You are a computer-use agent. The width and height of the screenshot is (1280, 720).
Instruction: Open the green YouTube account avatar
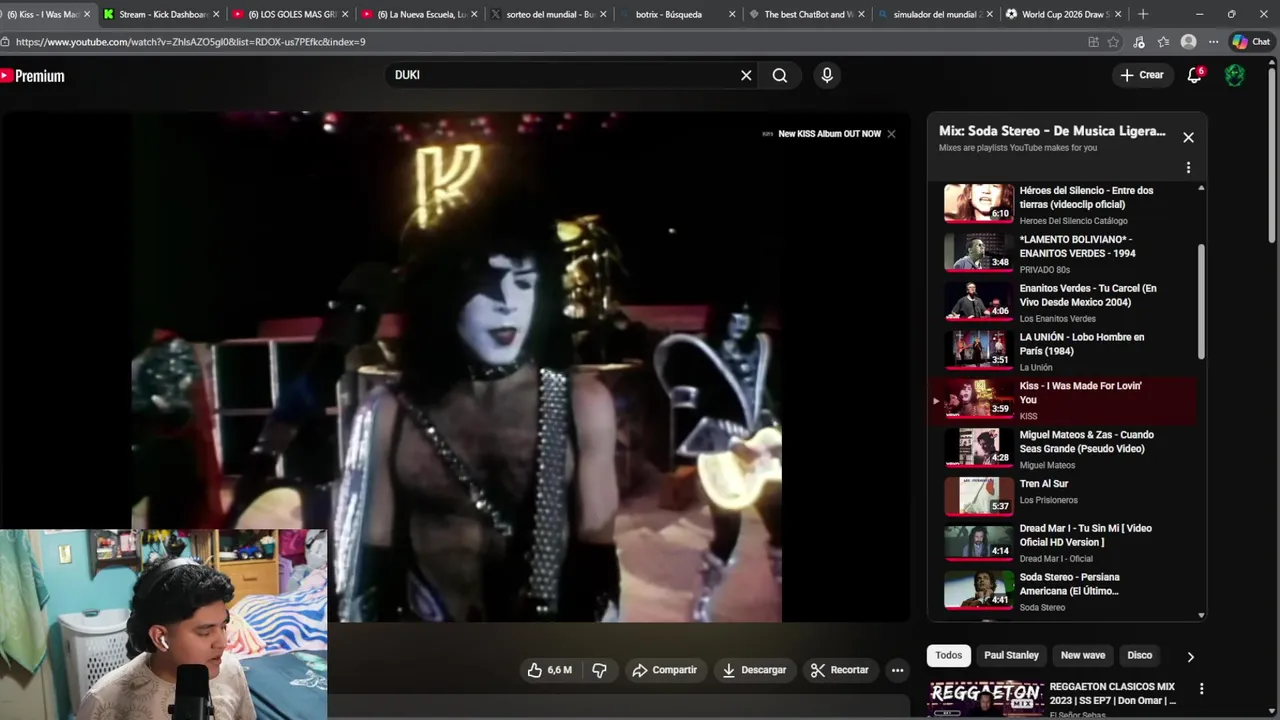(1235, 75)
